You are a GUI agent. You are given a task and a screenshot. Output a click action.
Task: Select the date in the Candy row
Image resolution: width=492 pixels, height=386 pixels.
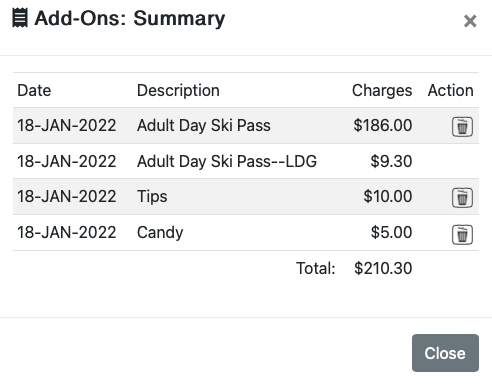click(67, 232)
